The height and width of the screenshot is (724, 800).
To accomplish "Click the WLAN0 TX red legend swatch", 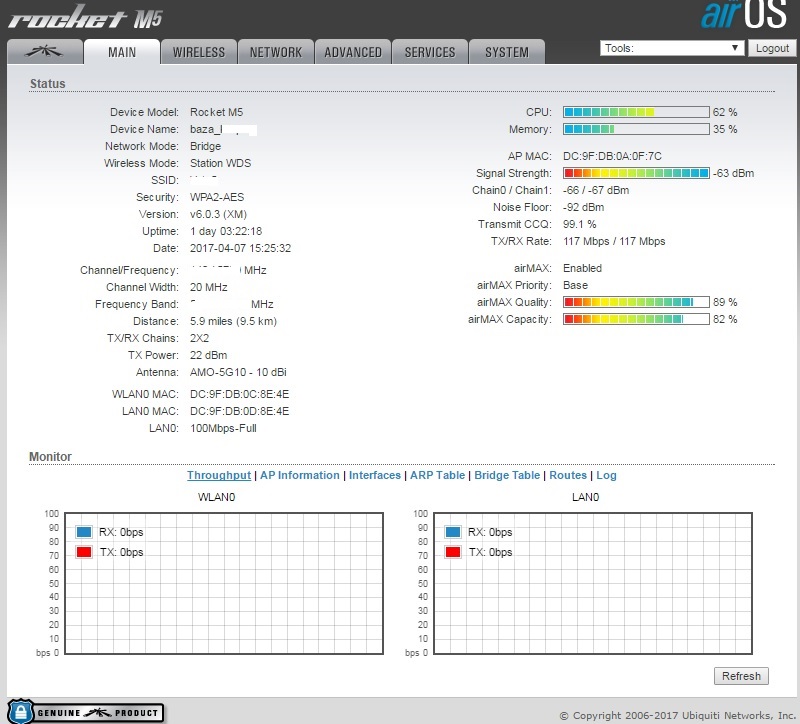I will coord(84,552).
